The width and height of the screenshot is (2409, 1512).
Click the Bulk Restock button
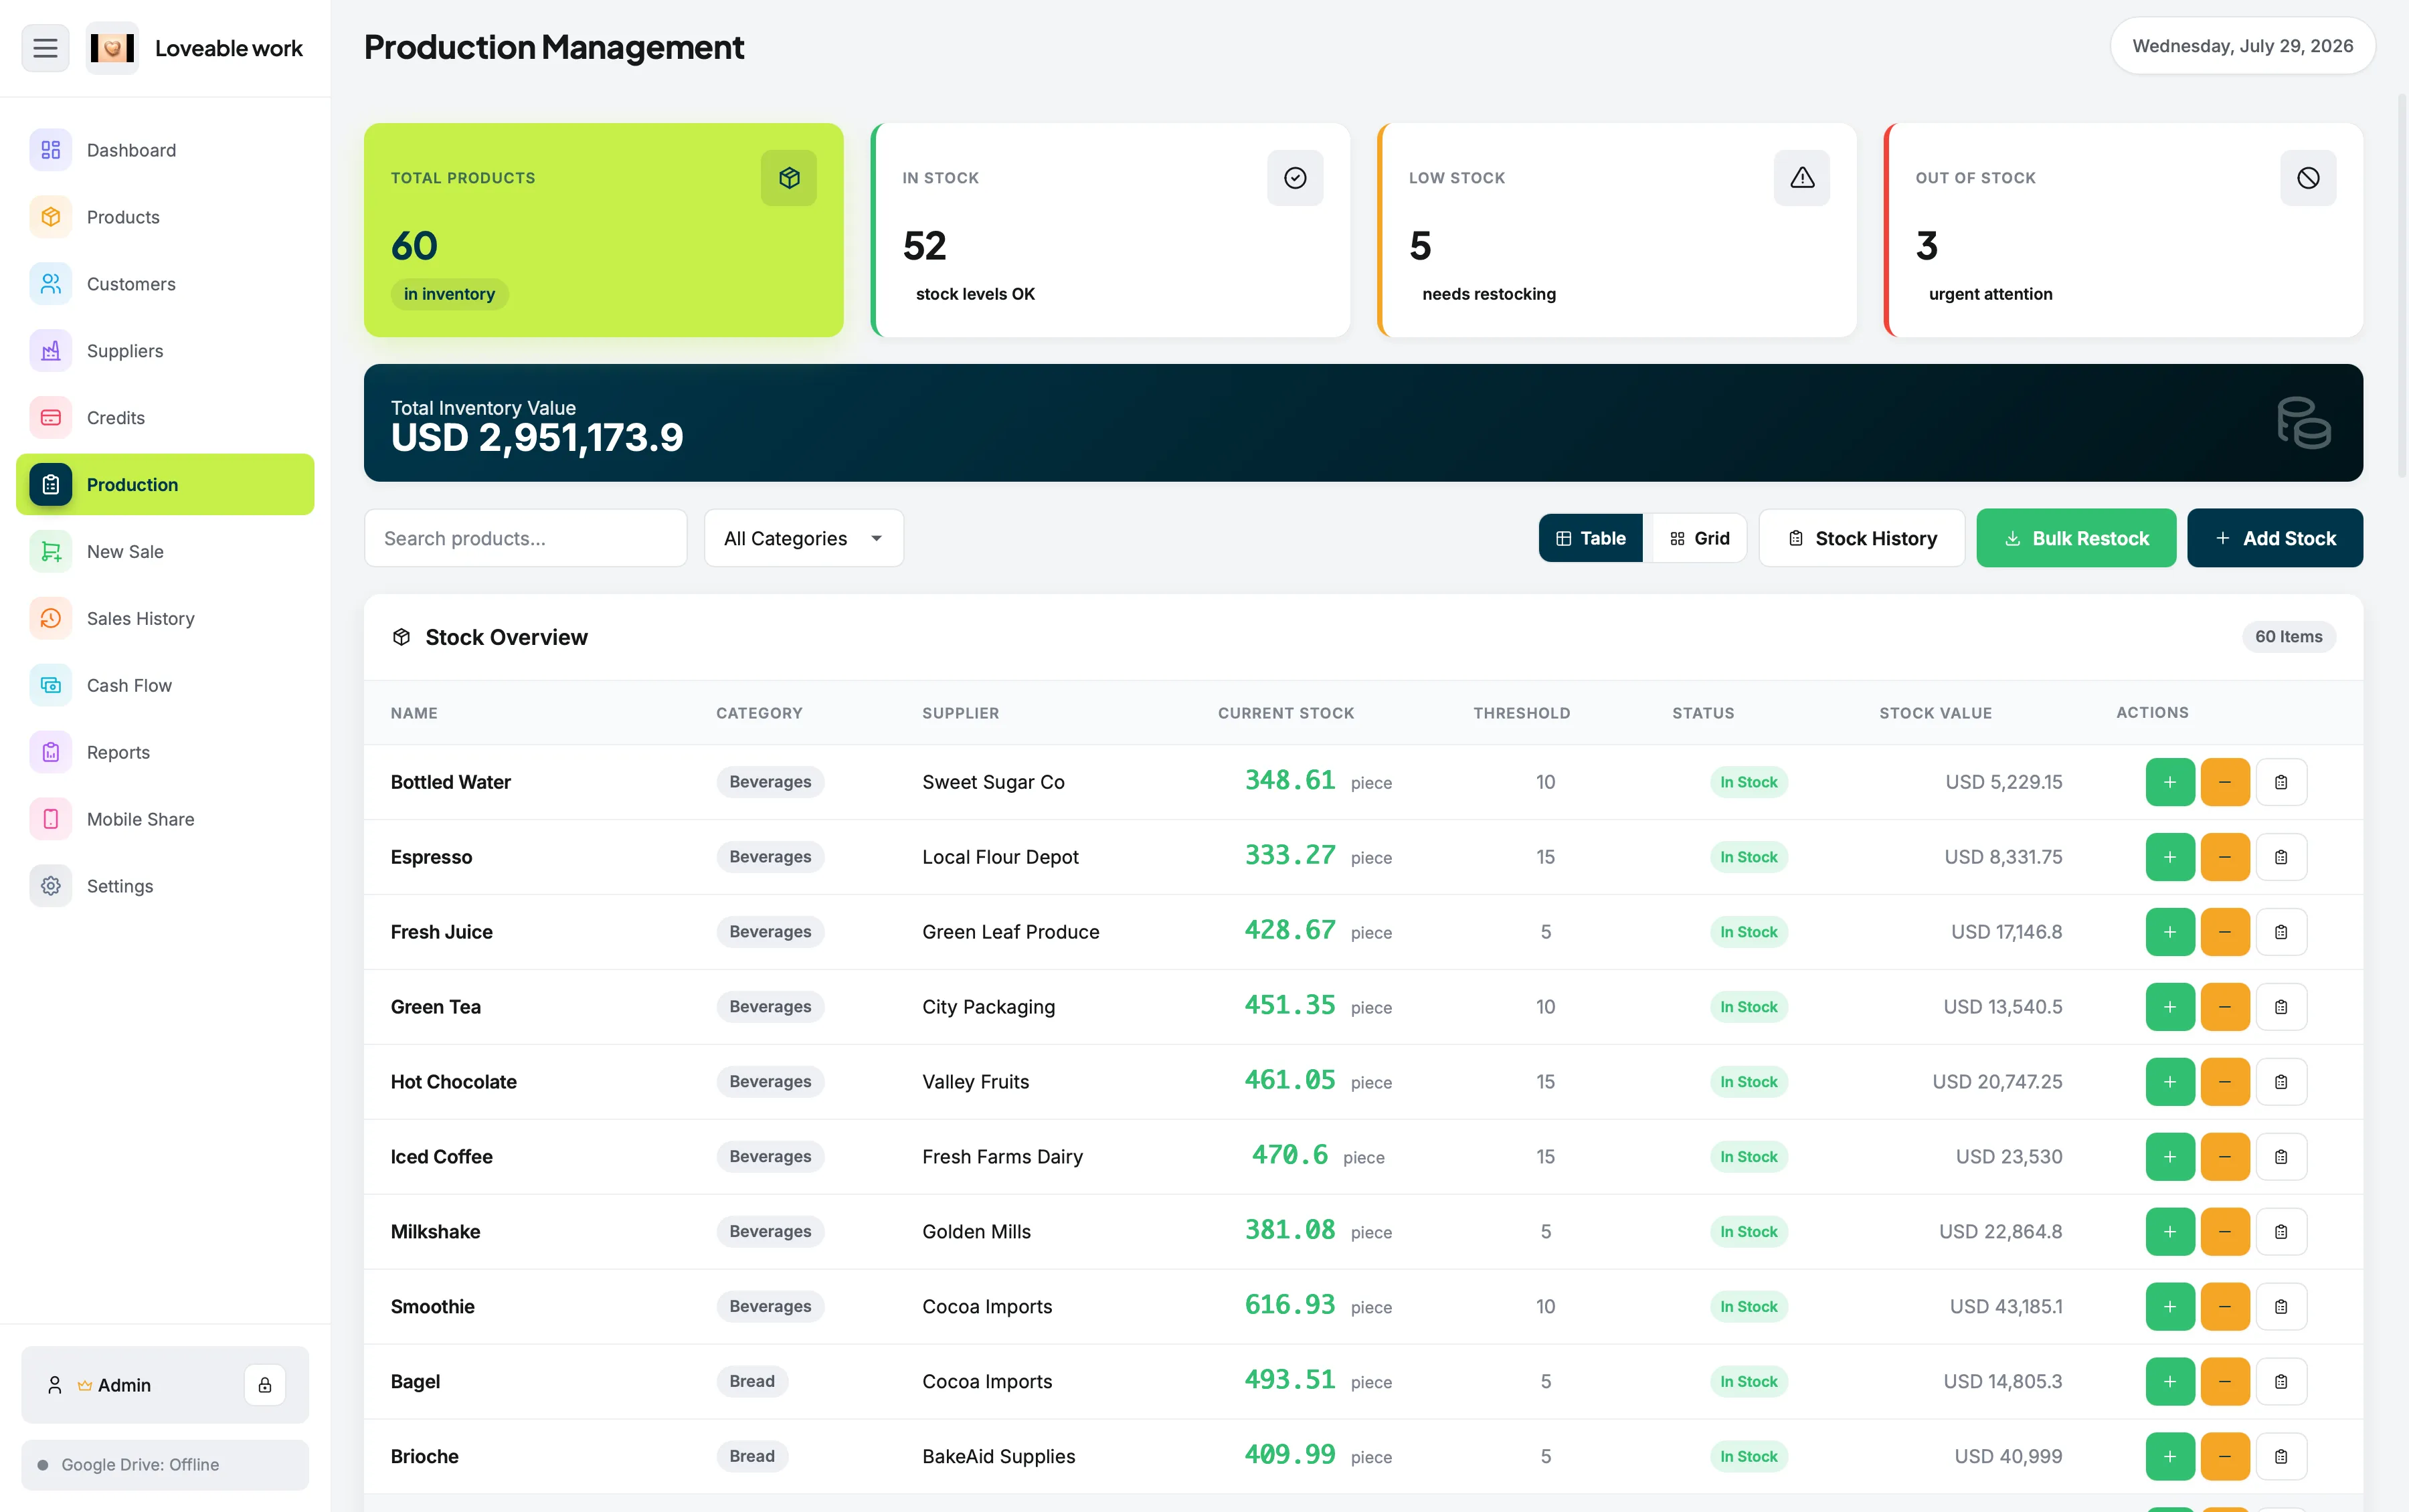(x=2076, y=538)
